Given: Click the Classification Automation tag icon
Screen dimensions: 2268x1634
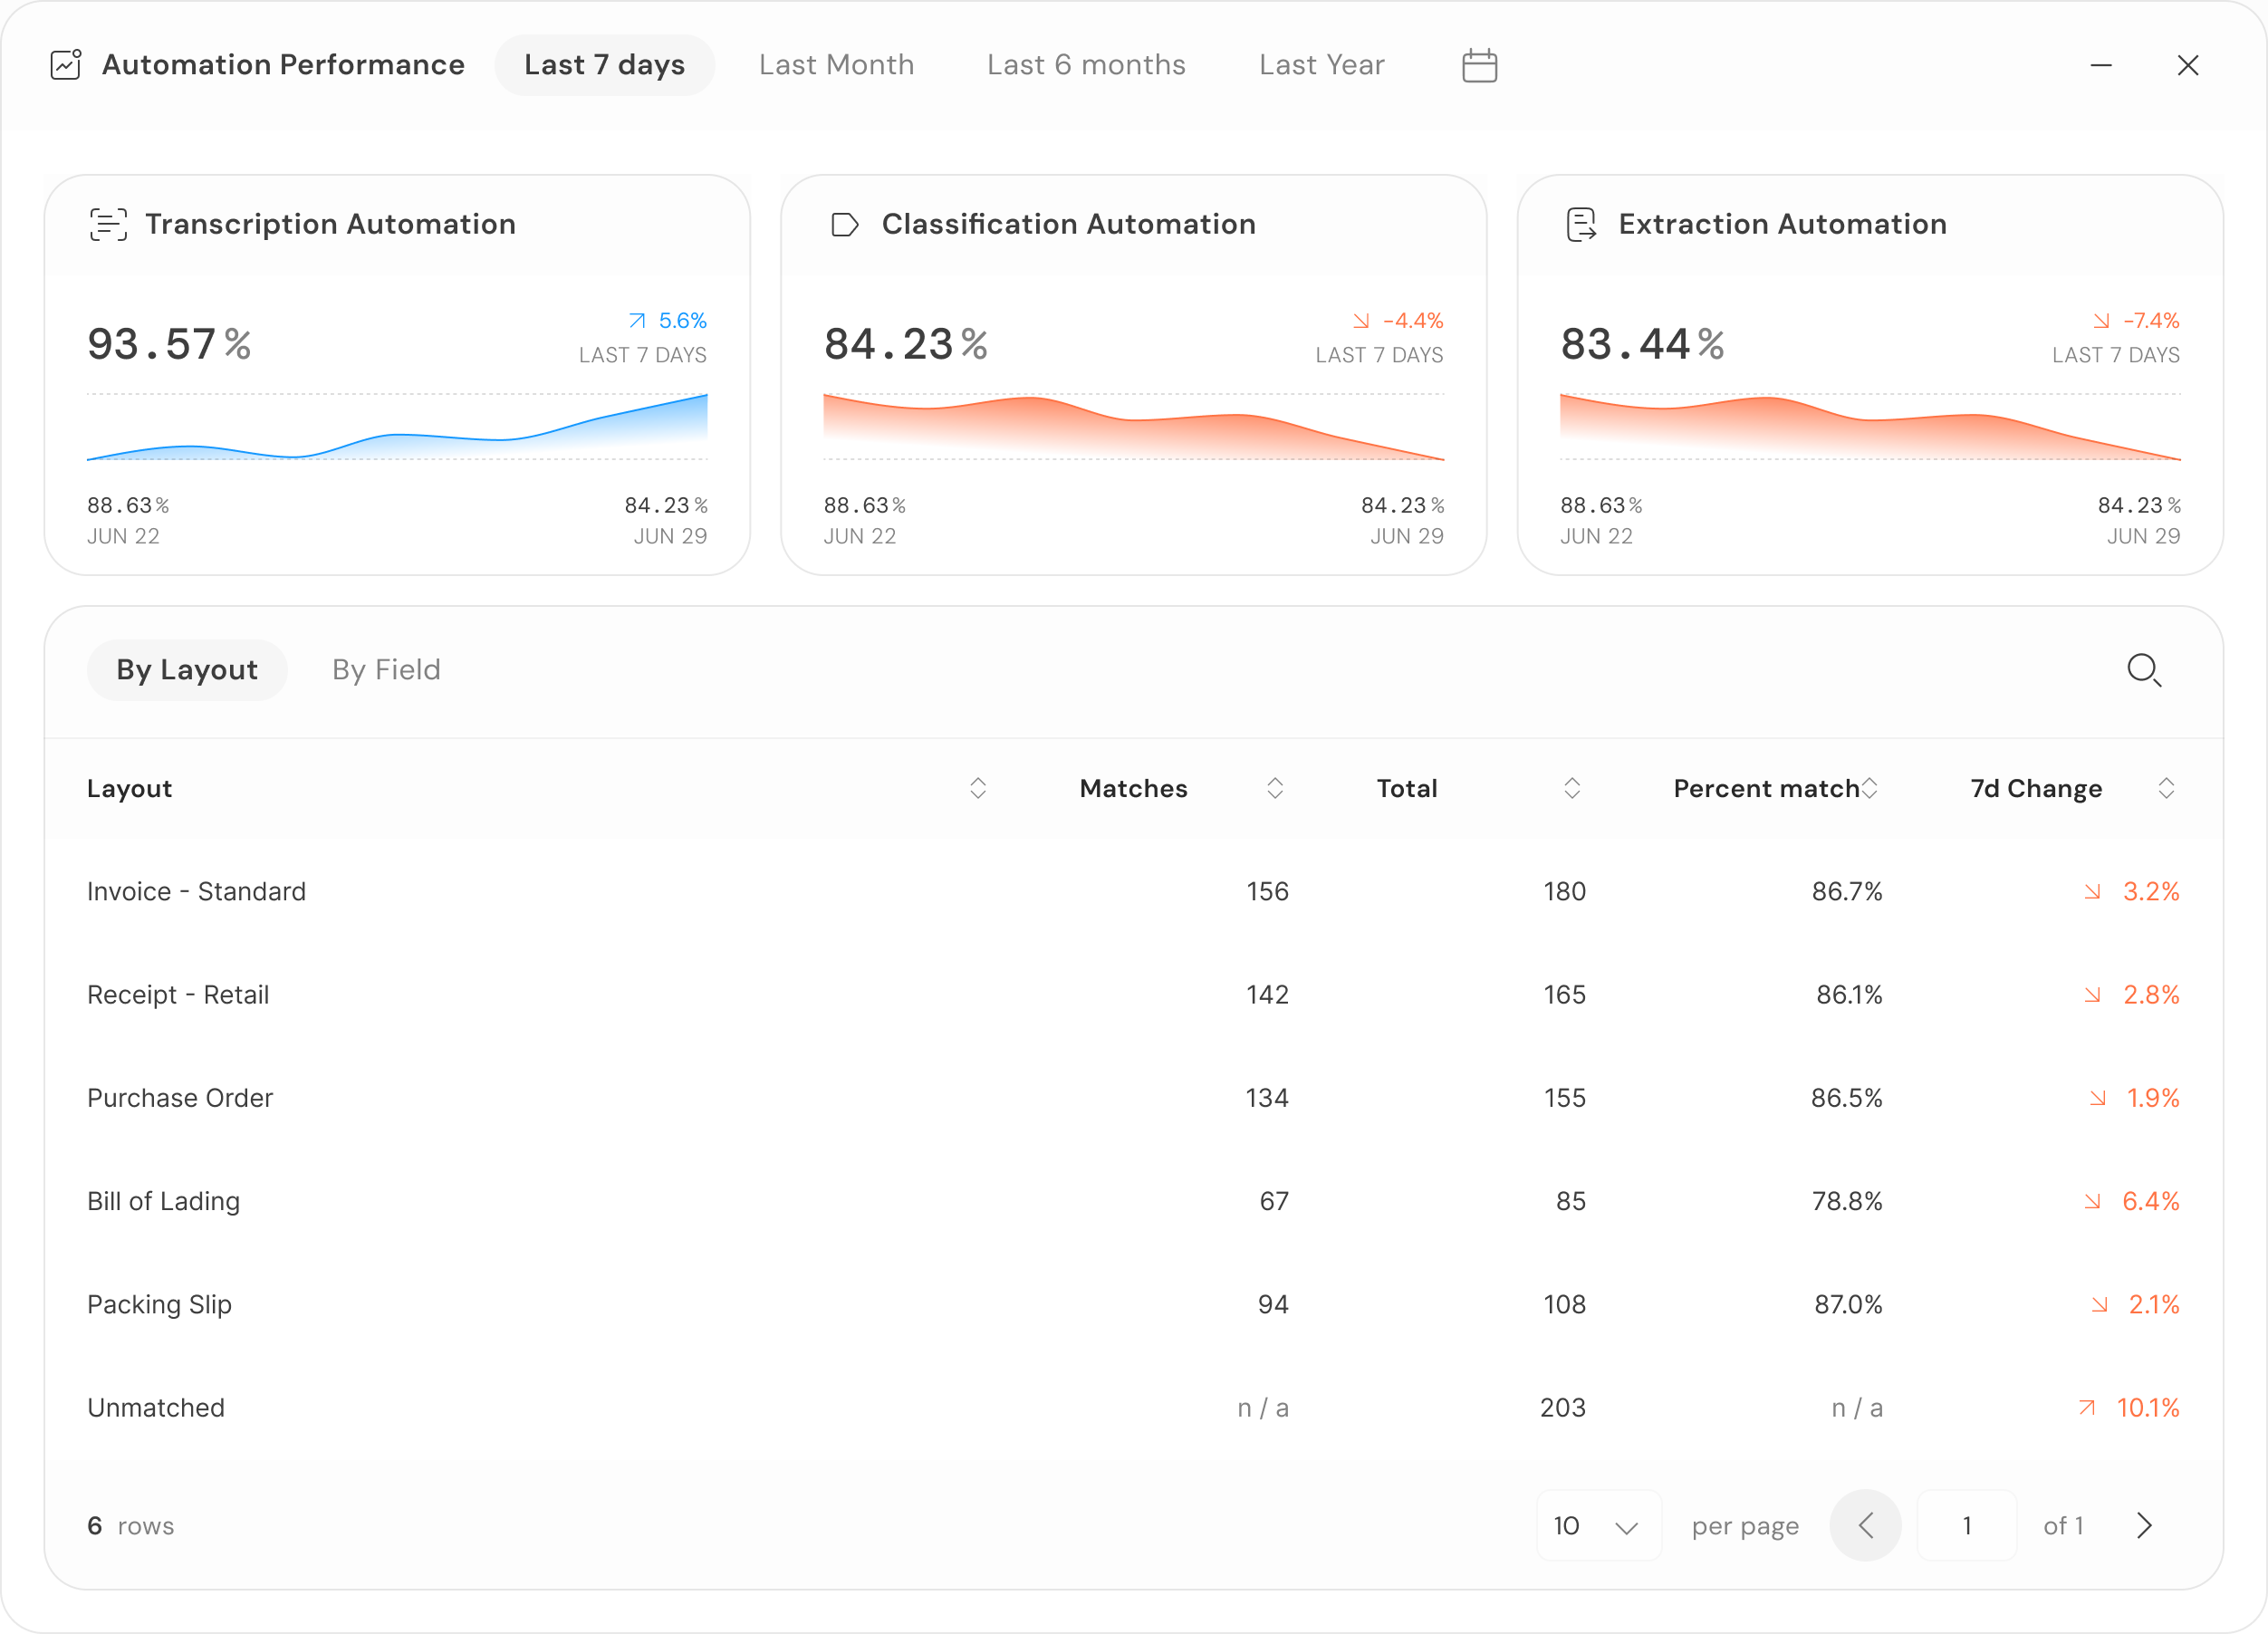Looking at the screenshot, I should point(844,224).
